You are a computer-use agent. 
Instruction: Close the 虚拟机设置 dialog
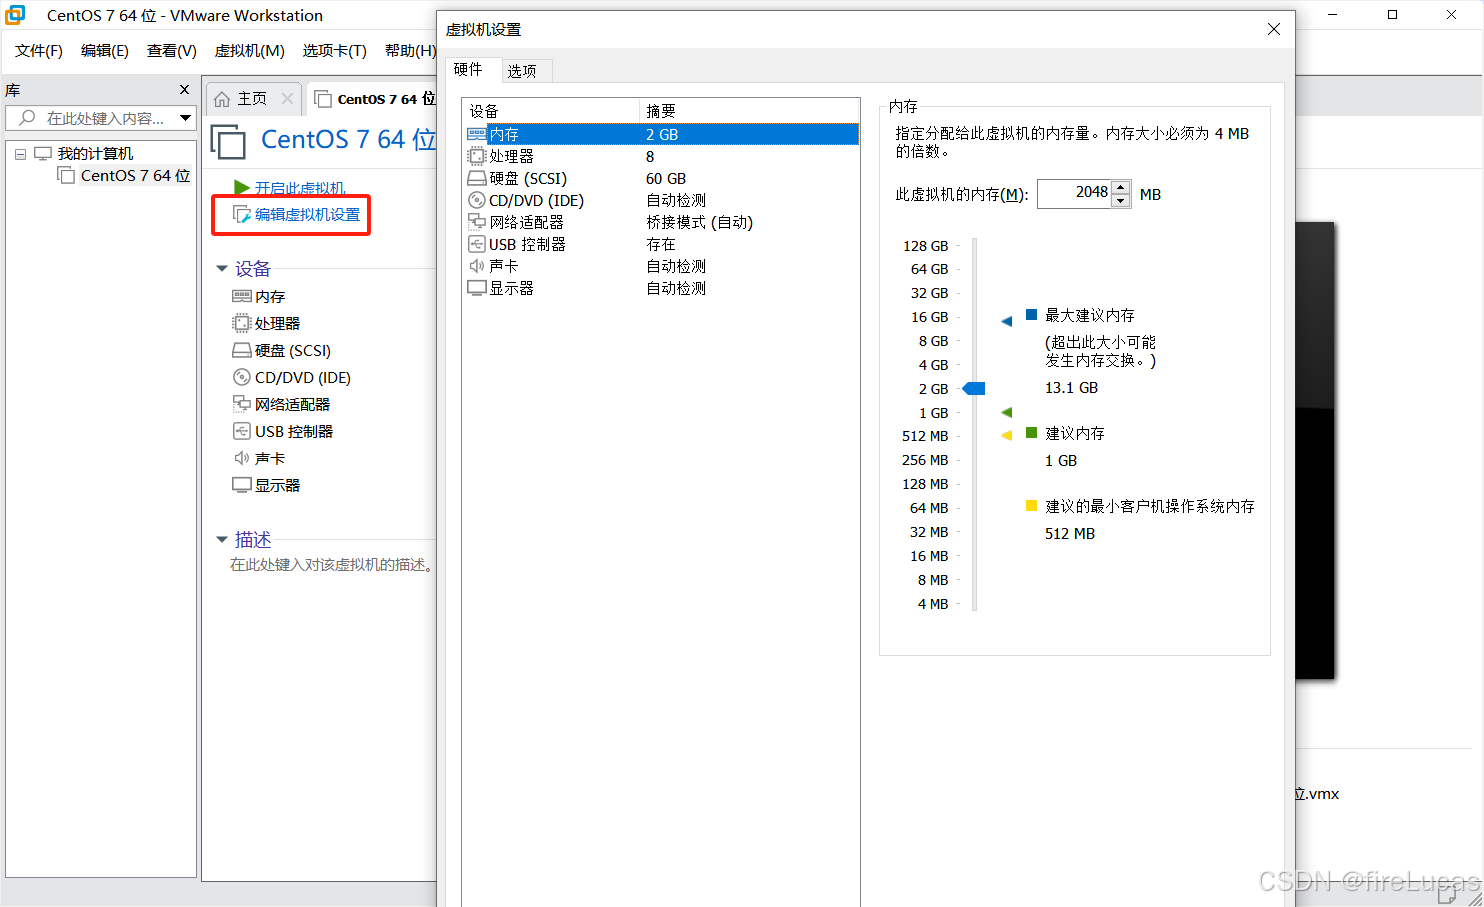click(1274, 29)
